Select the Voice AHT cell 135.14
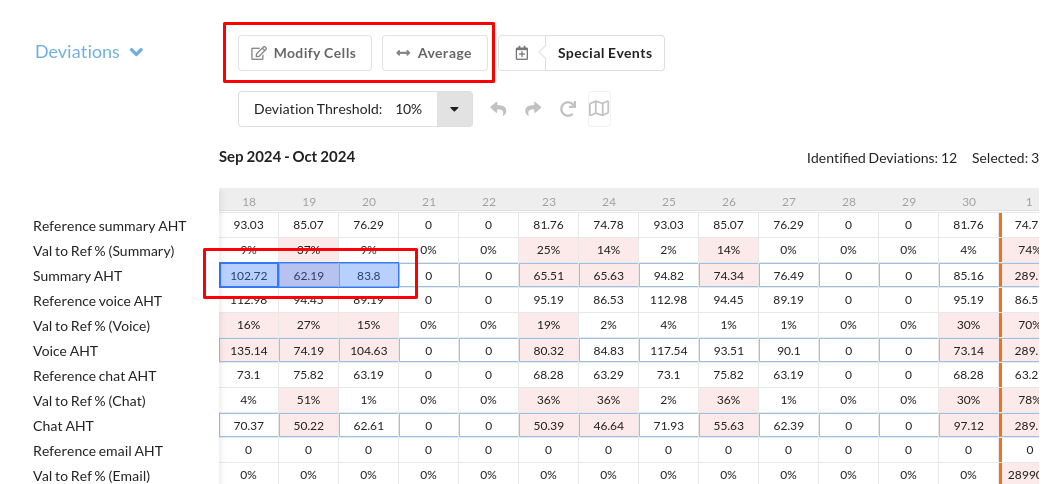 coord(249,351)
